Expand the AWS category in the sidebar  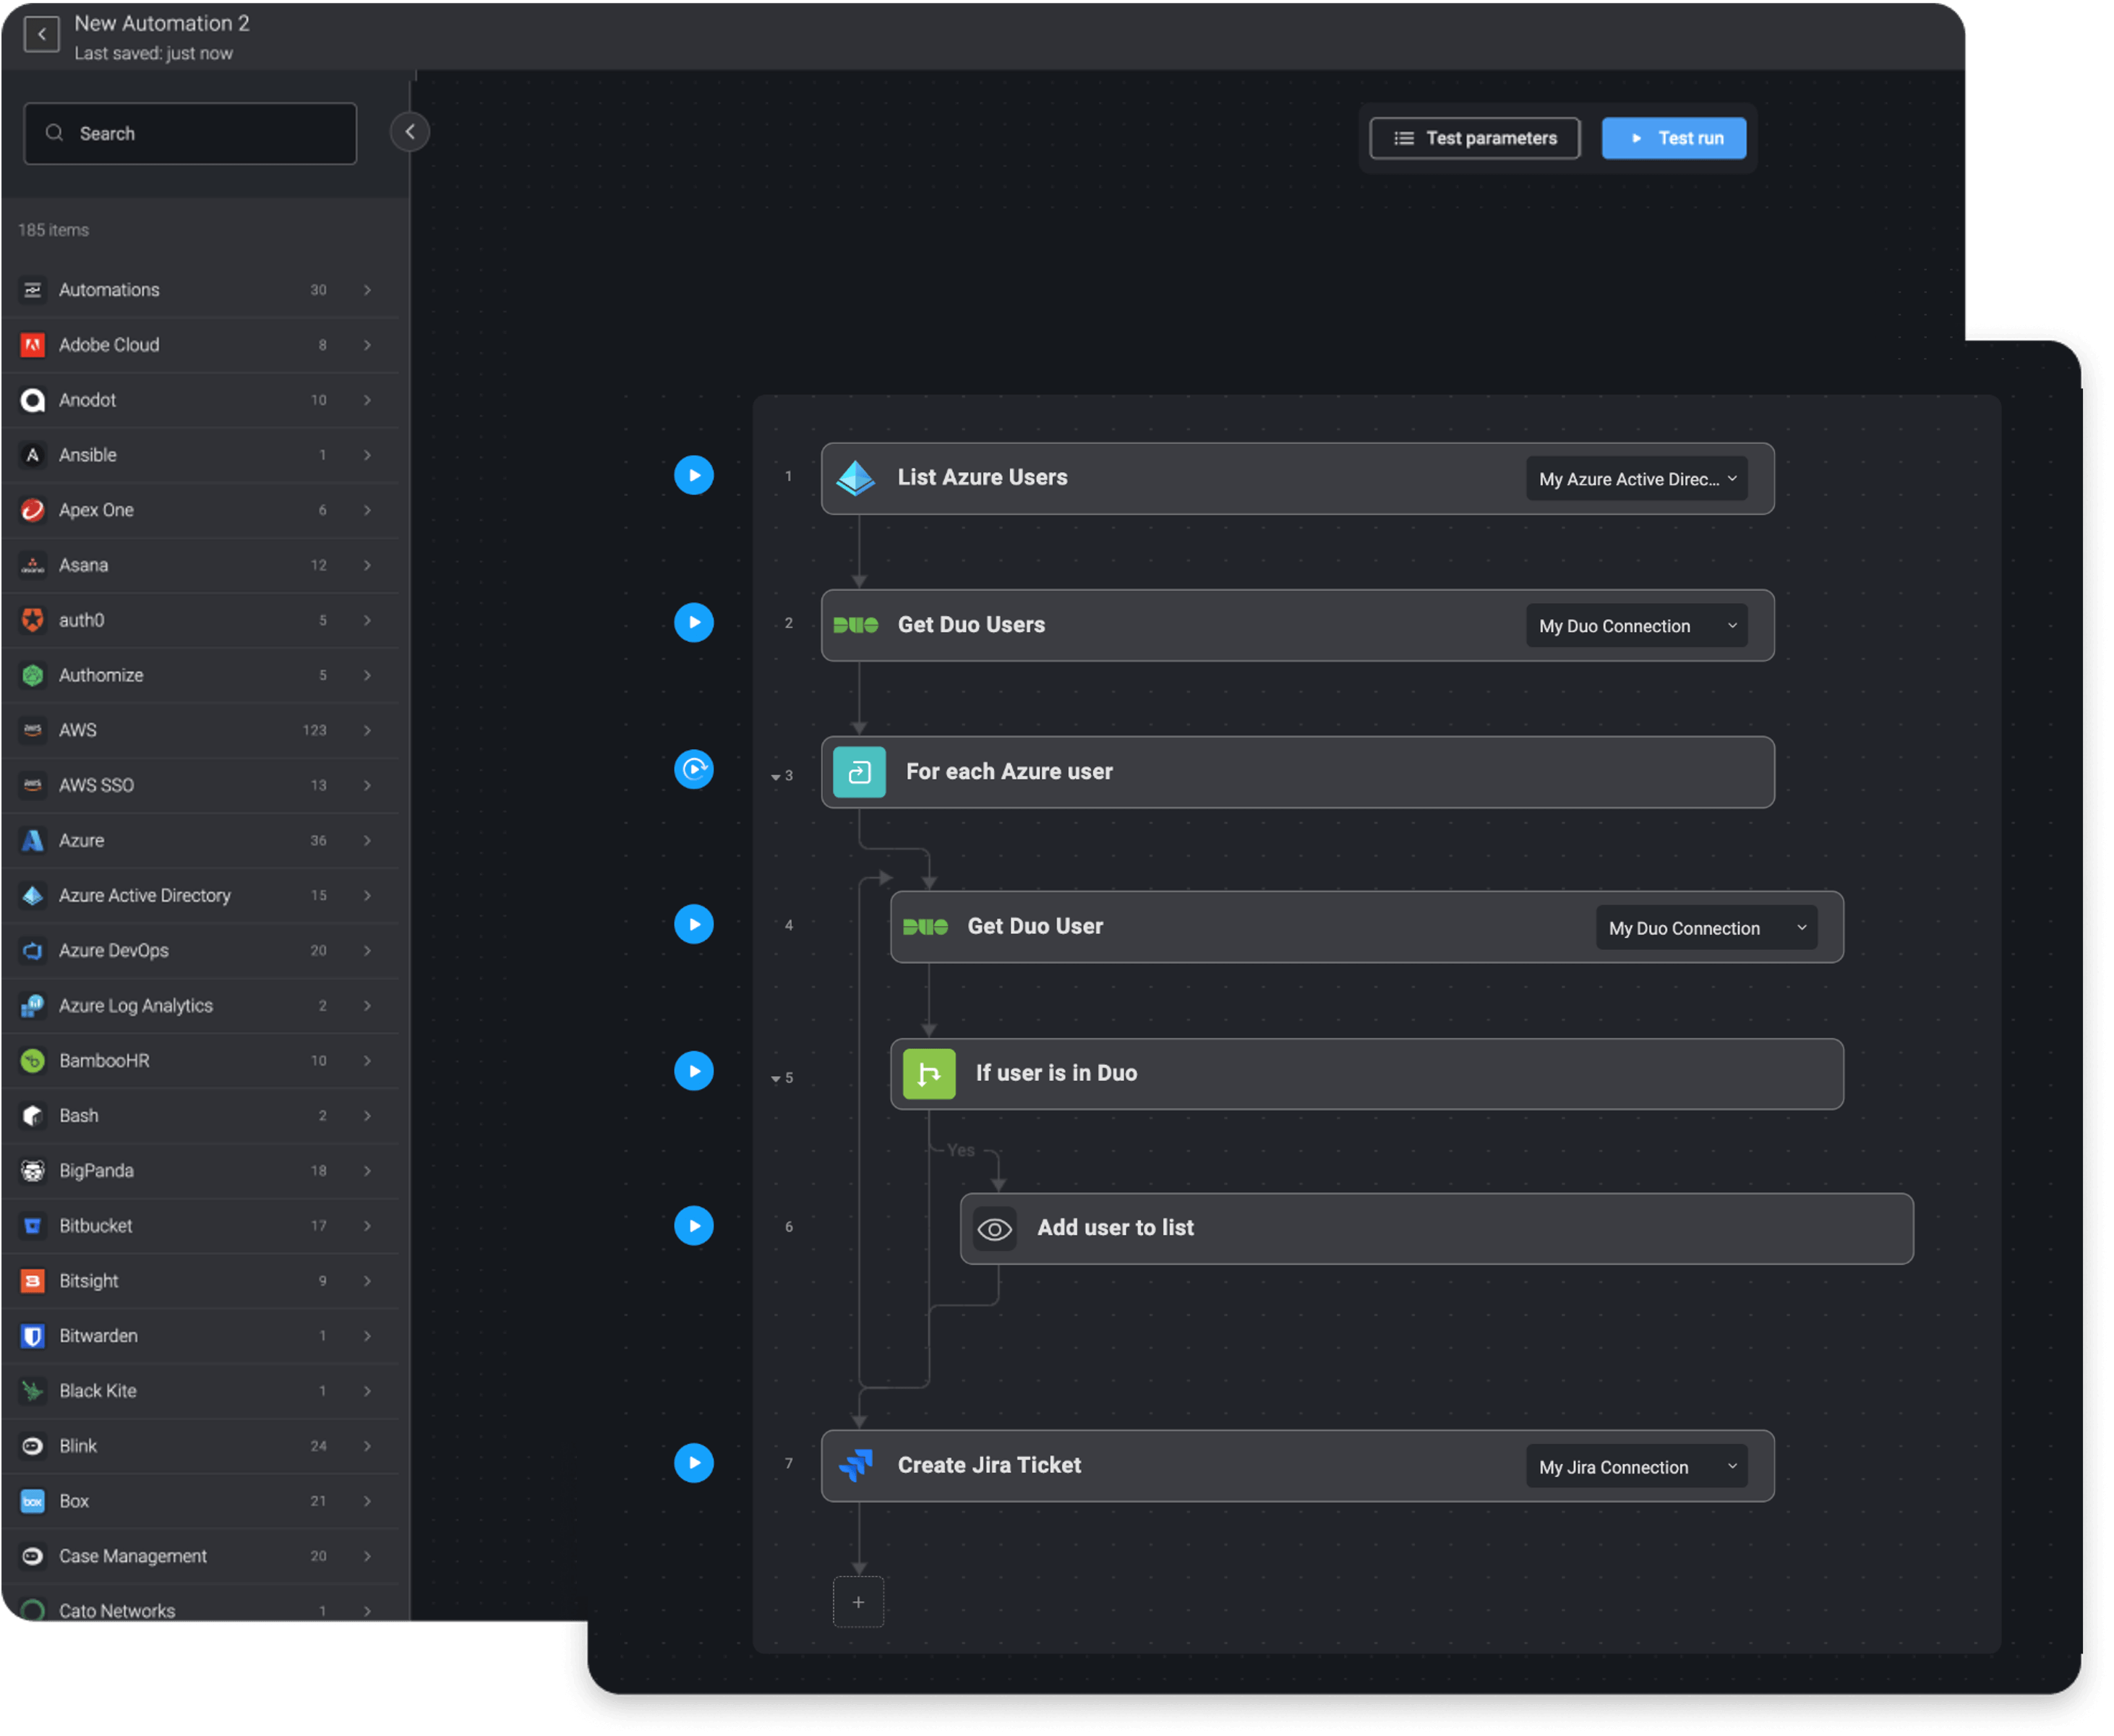(x=200, y=730)
